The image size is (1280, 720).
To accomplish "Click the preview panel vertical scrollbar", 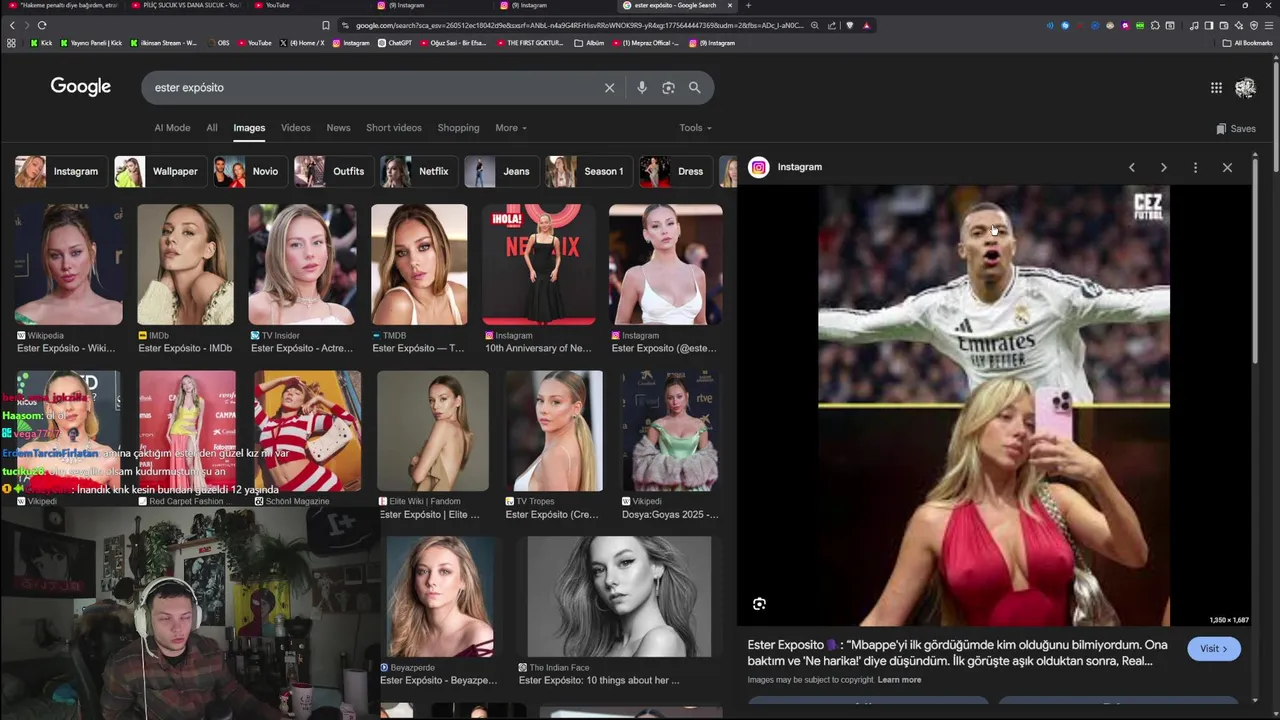I will pos(1255,260).
